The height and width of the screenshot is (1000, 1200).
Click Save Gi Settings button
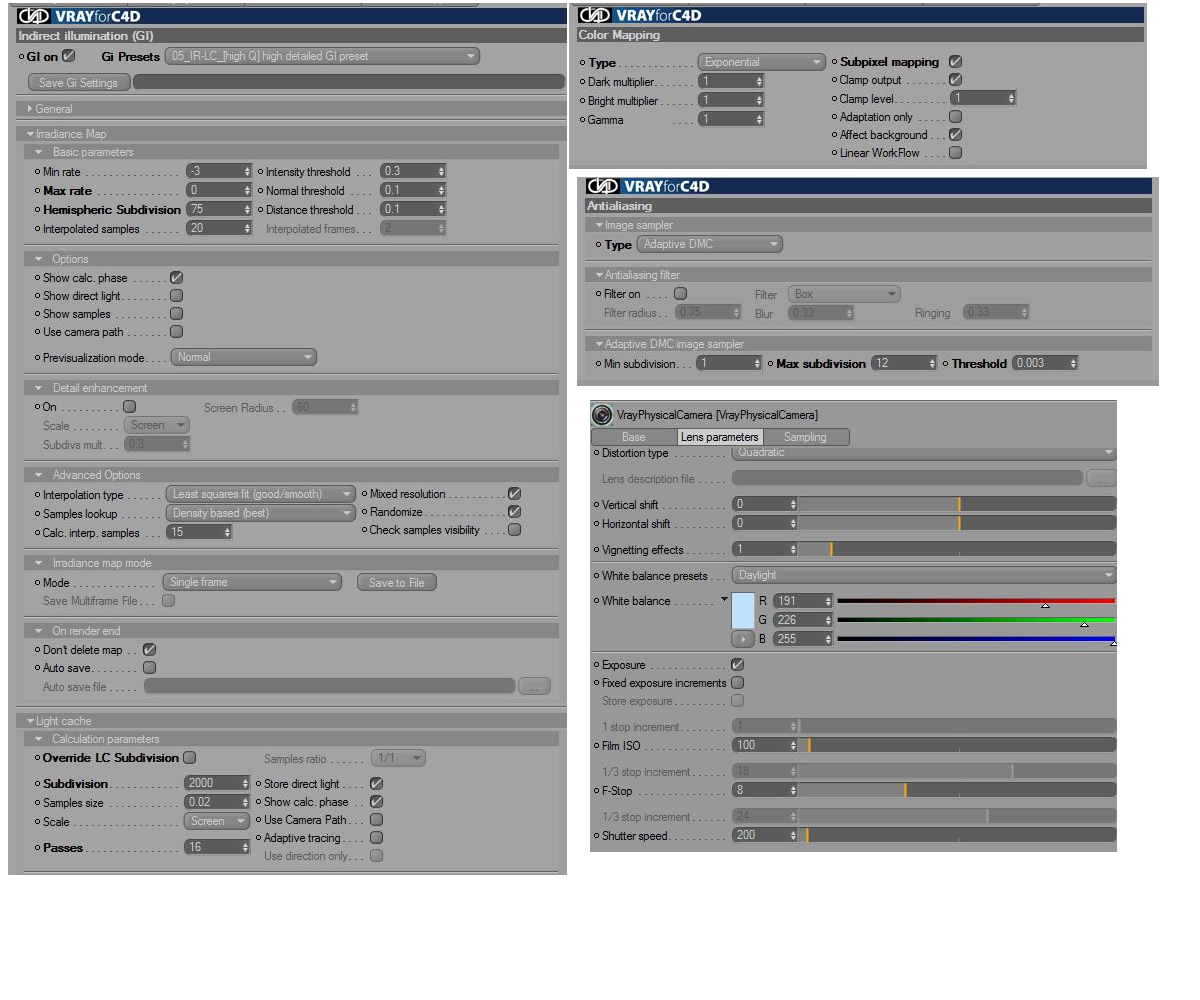[78, 83]
